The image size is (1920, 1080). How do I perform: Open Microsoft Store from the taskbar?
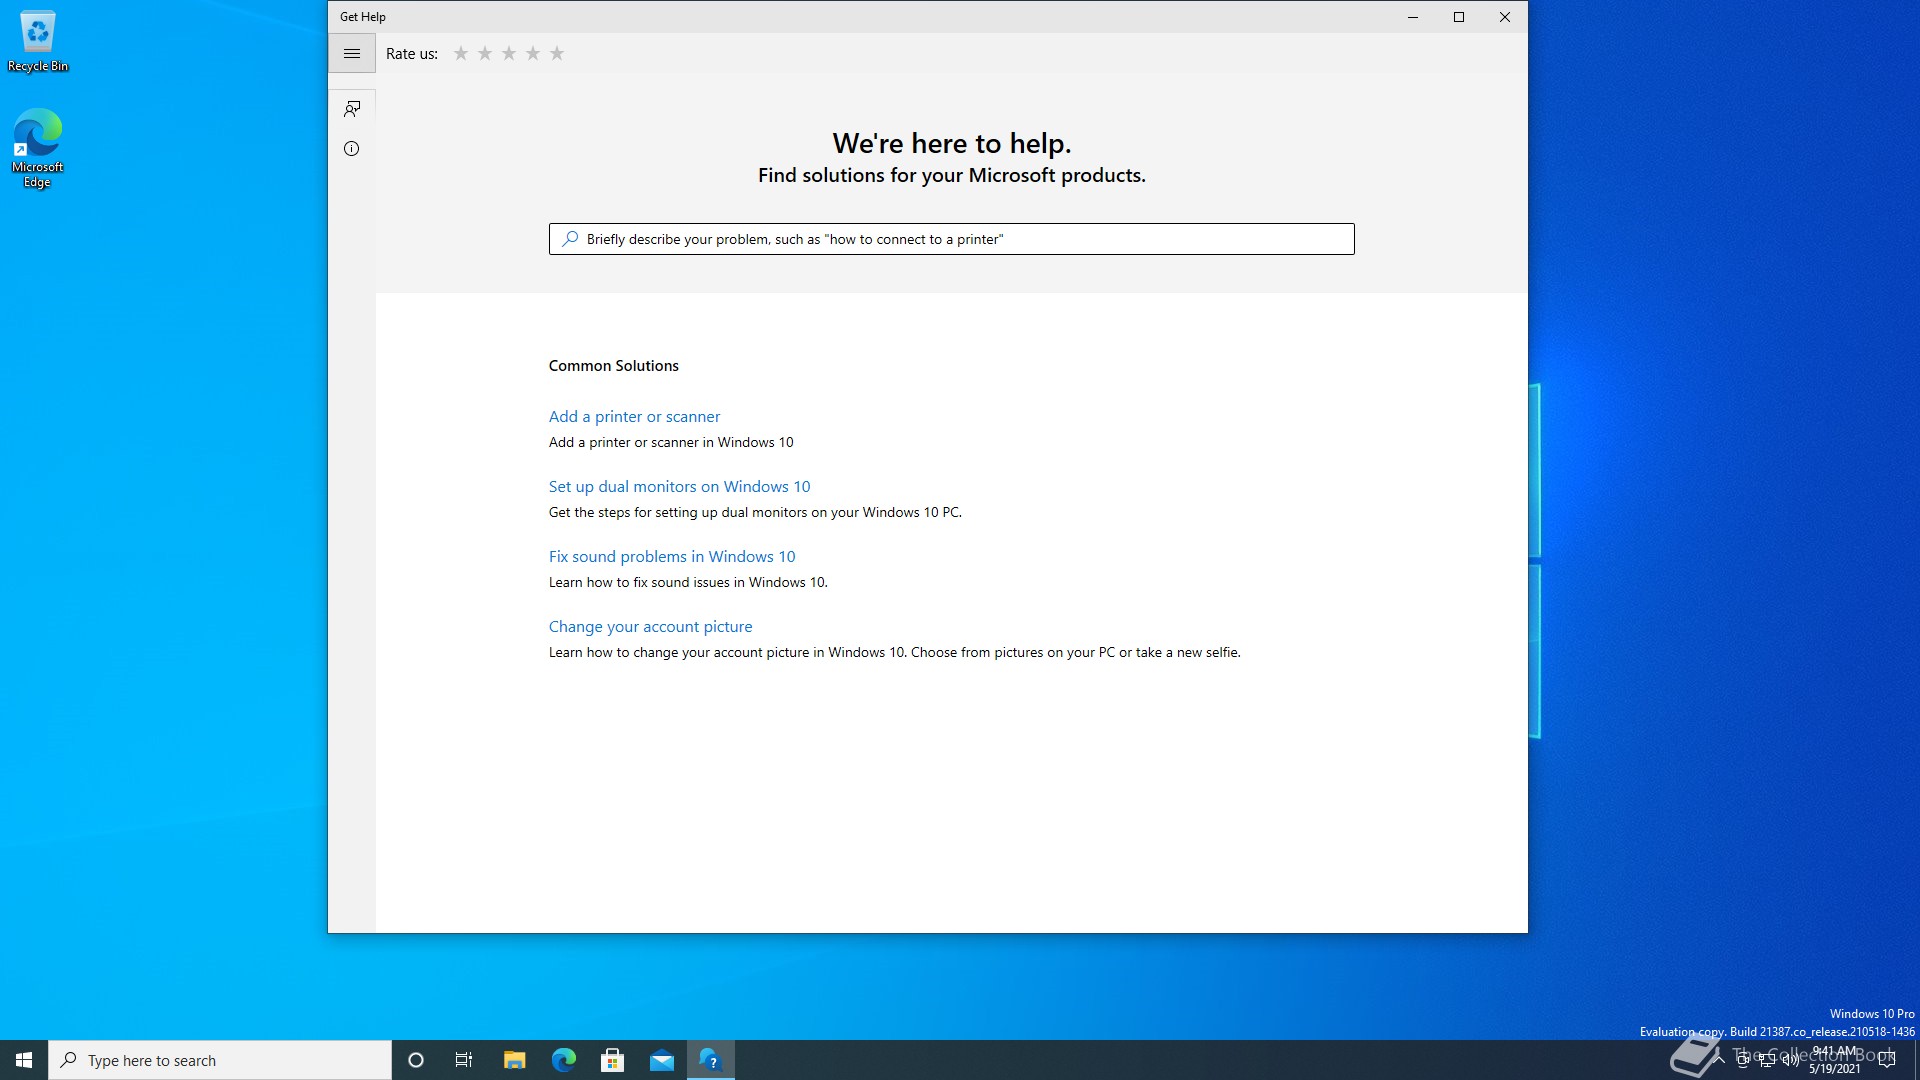pyautogui.click(x=612, y=1060)
